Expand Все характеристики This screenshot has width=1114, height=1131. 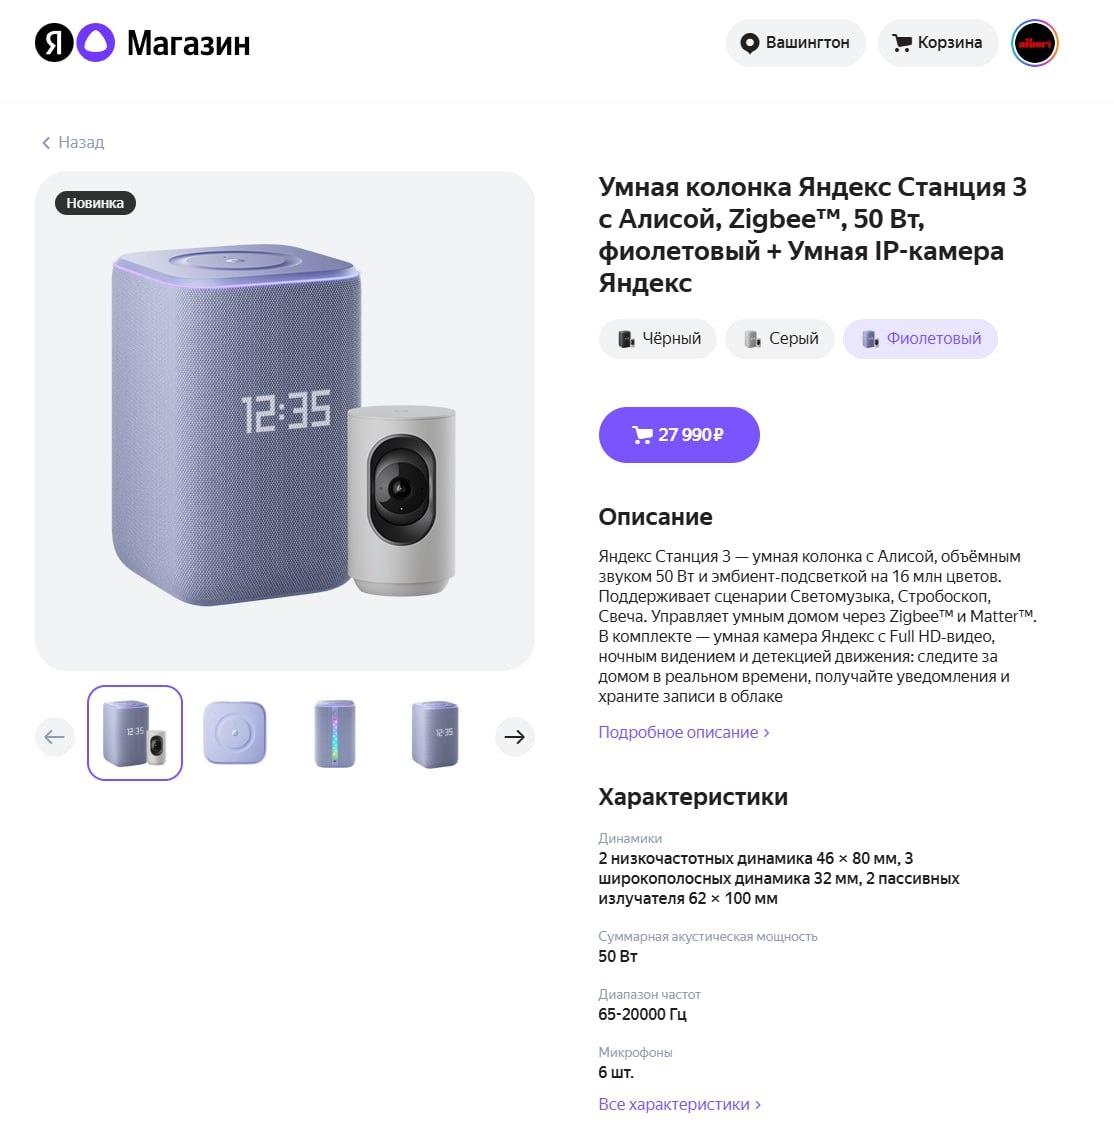pos(679,1104)
